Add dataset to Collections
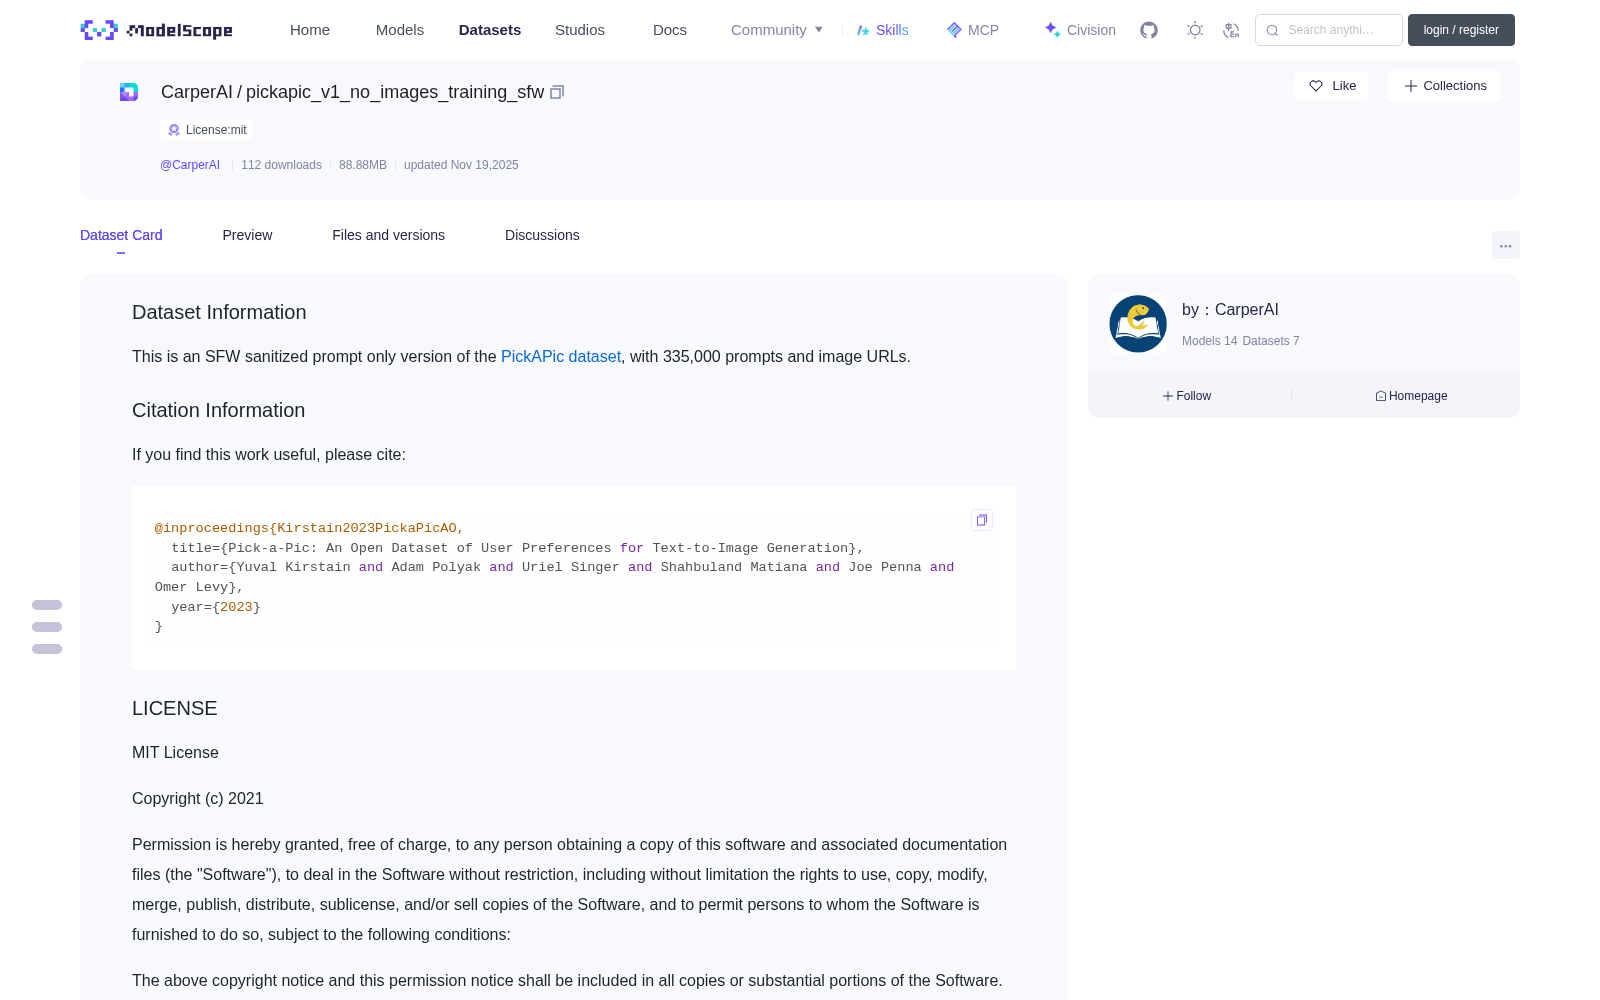This screenshot has height=1000, width=1600. click(1444, 86)
